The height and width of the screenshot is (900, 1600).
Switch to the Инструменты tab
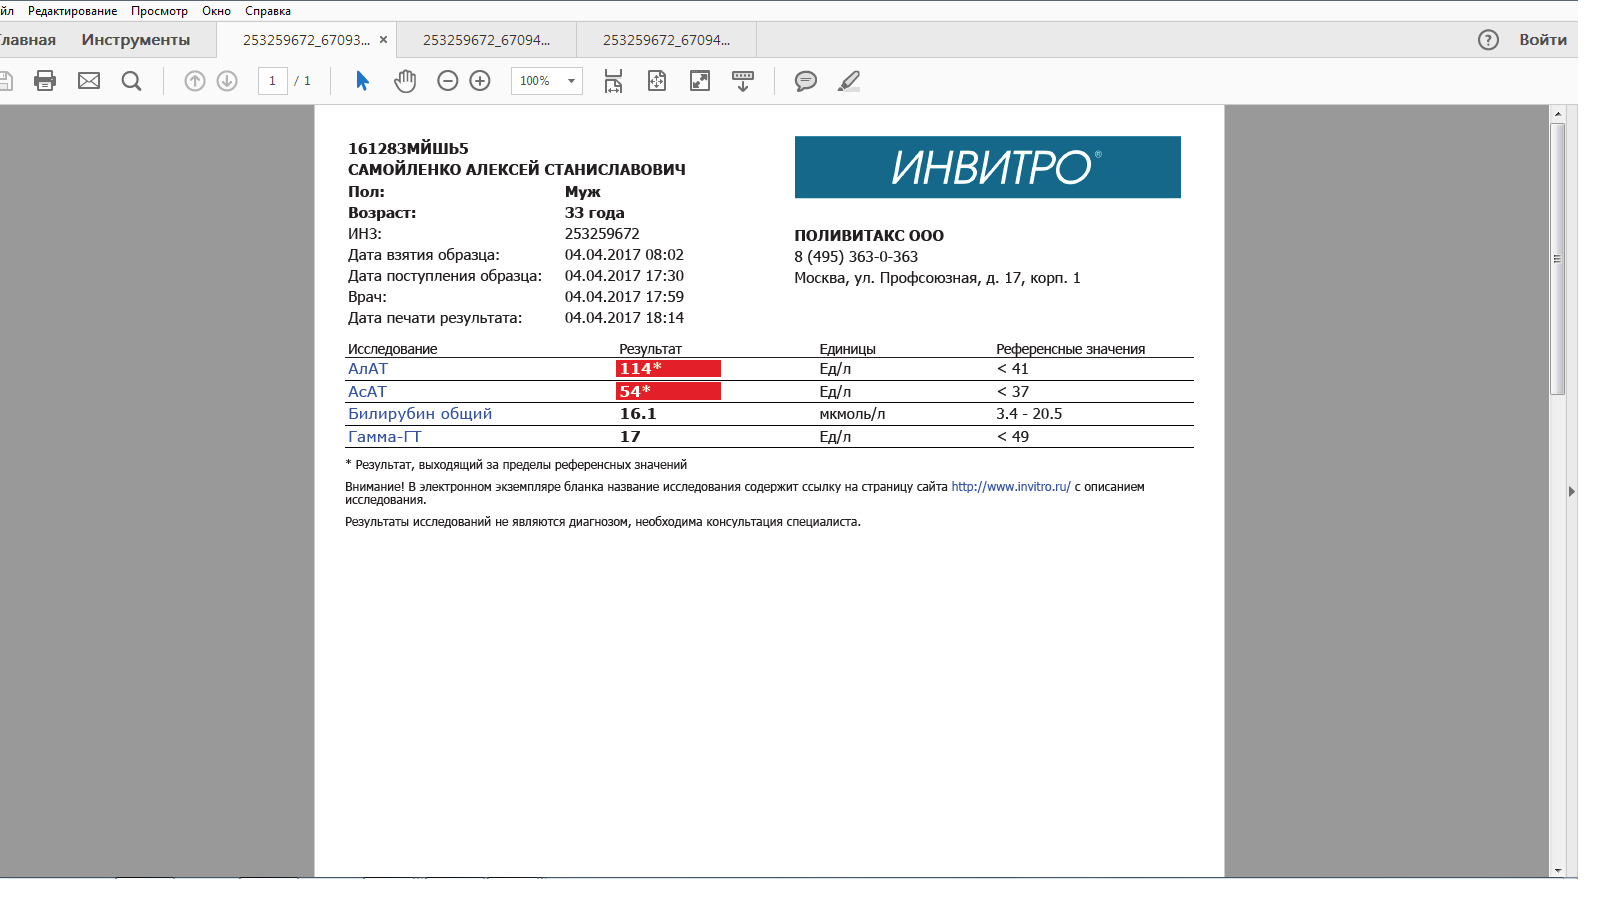pyautogui.click(x=136, y=40)
